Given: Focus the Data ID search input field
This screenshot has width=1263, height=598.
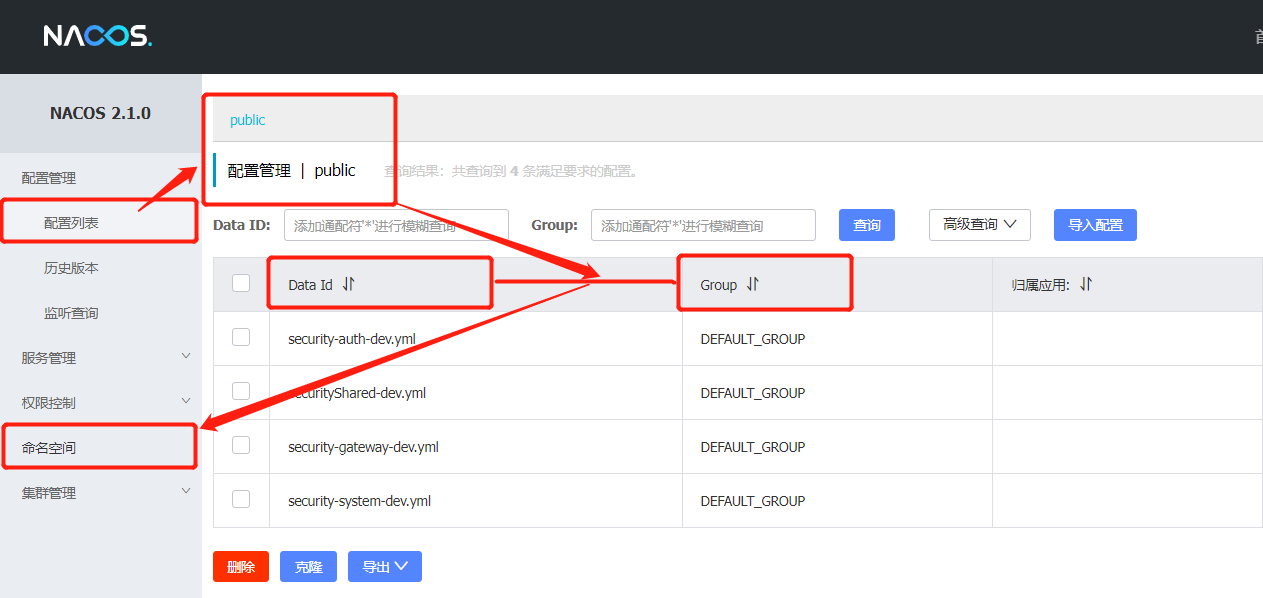Looking at the screenshot, I should 396,226.
